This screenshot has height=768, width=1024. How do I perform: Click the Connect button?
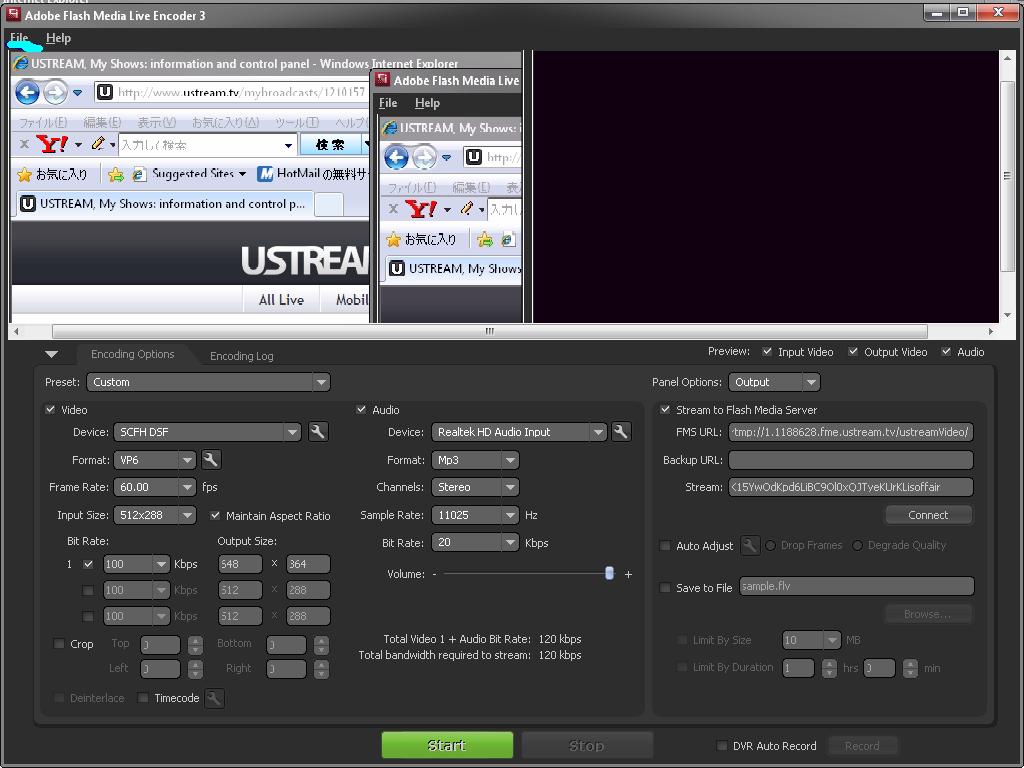pyautogui.click(x=928, y=515)
